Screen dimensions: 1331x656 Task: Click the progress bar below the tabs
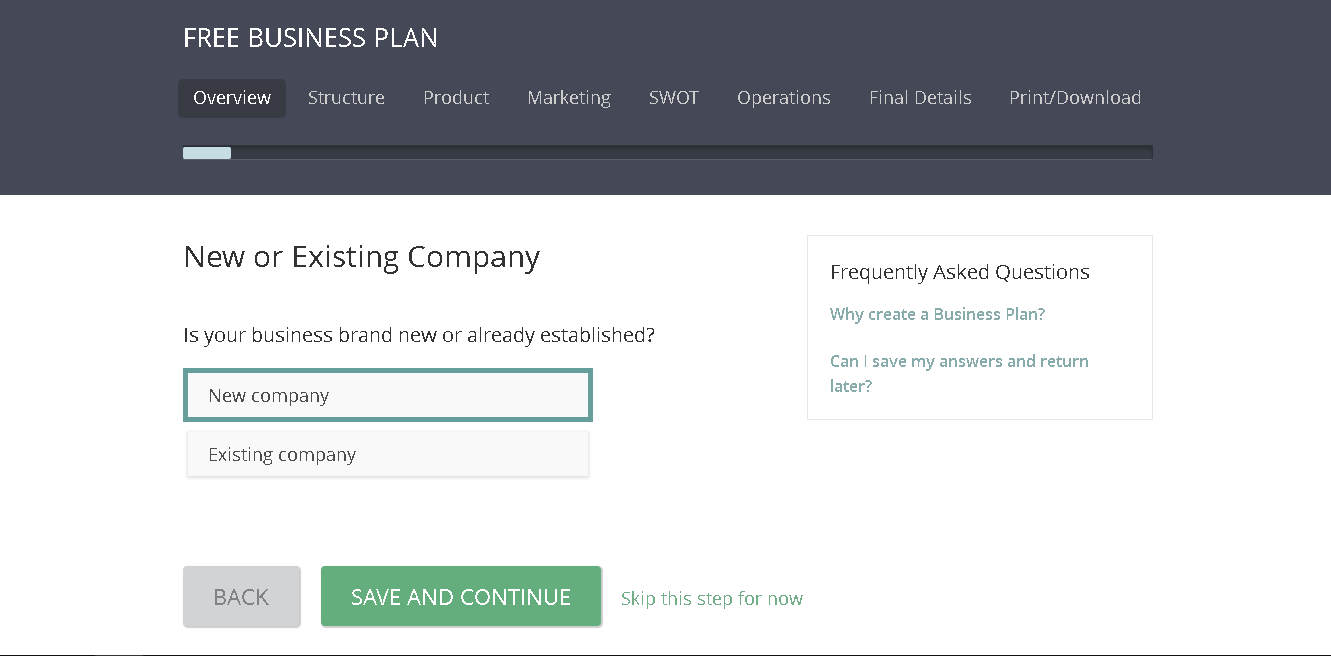click(667, 152)
